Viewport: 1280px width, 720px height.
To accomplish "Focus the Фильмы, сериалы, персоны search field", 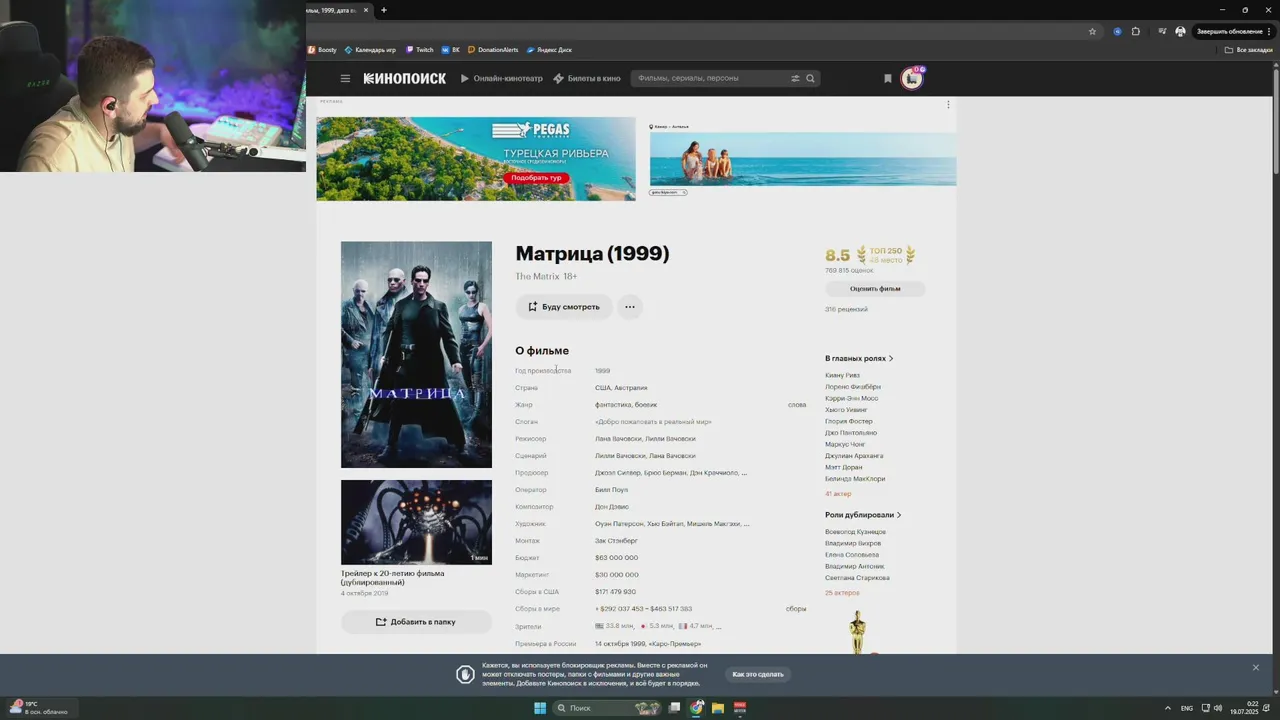I will (711, 78).
